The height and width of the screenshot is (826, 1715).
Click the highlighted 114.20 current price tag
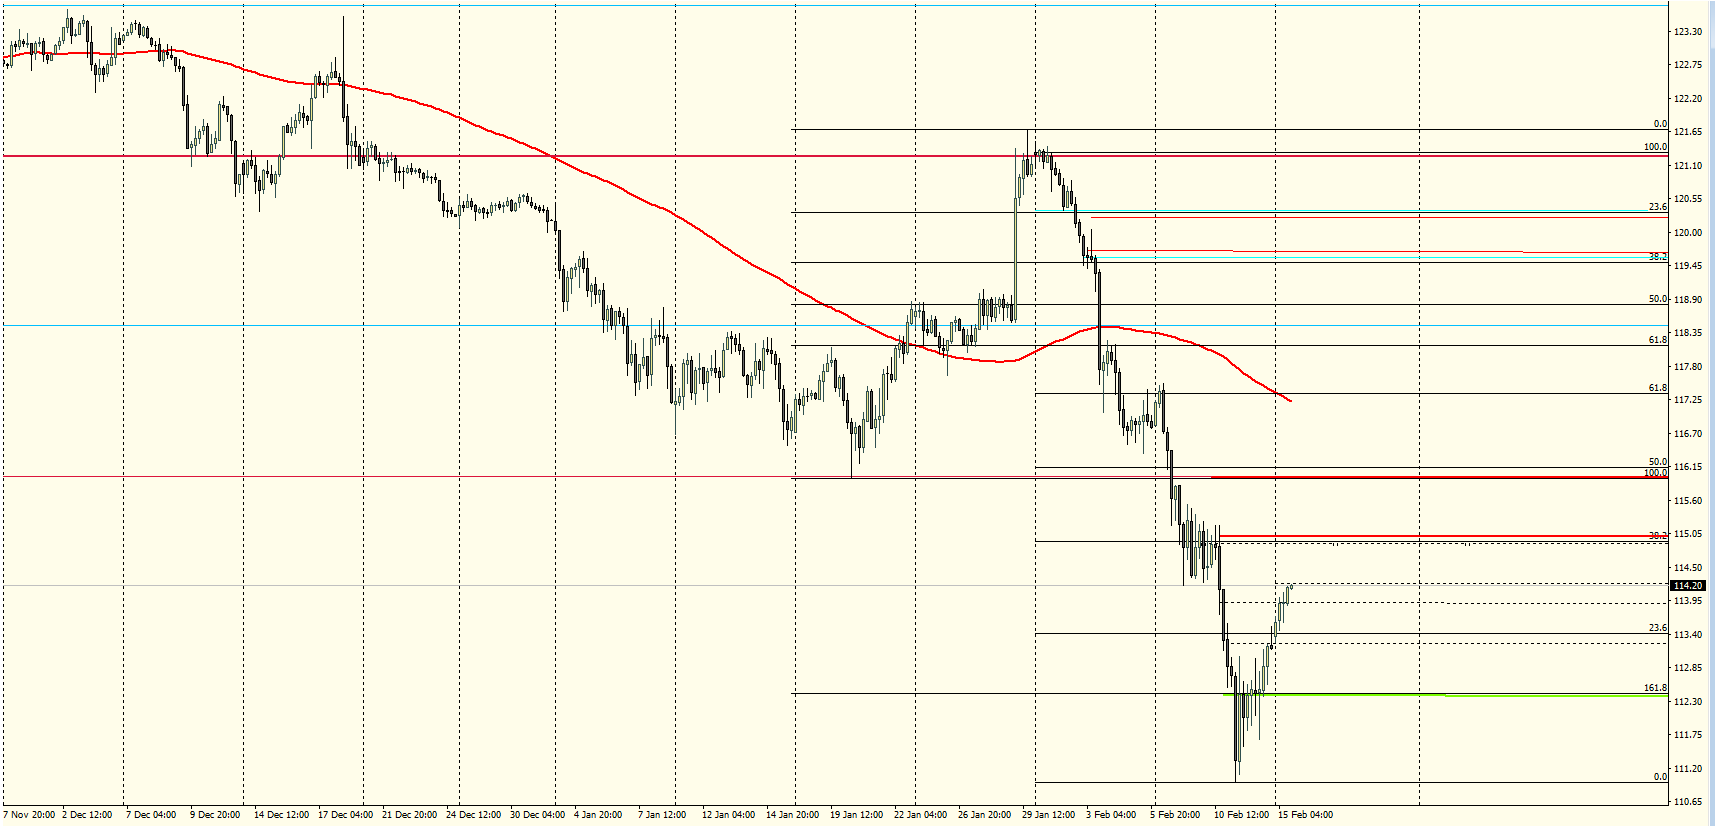point(1688,586)
